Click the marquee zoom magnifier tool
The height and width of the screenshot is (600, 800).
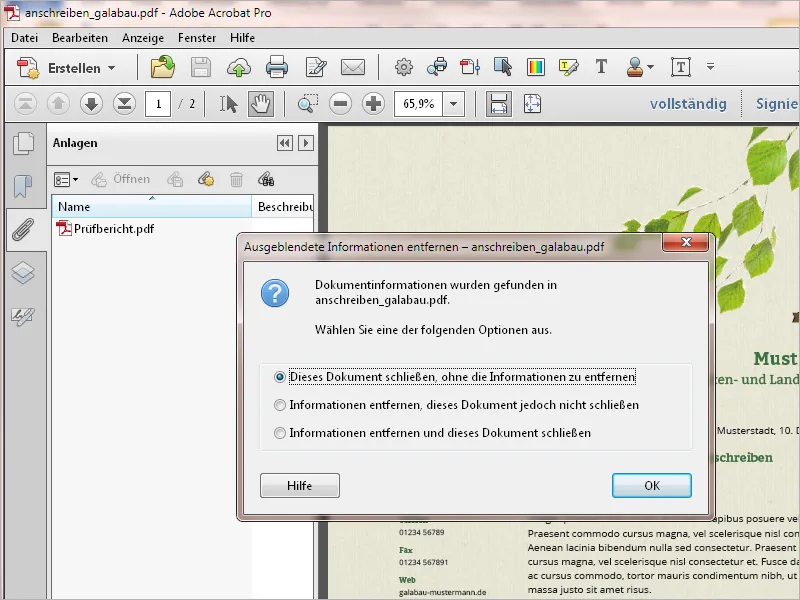308,104
